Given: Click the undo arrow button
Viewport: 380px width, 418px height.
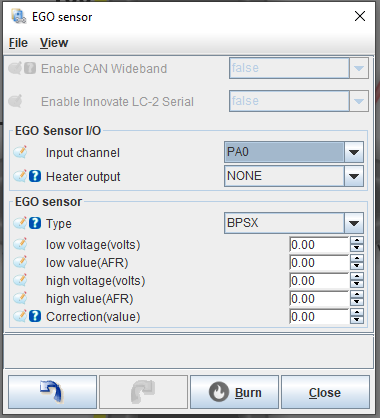Looking at the screenshot, I should click(x=52, y=392).
